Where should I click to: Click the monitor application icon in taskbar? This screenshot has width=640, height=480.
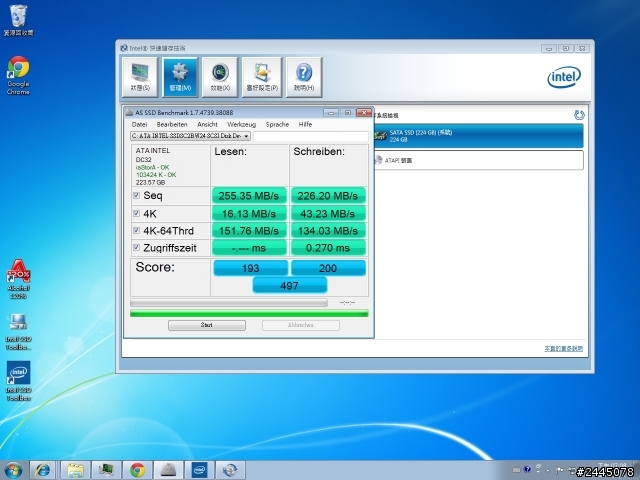tap(106, 470)
